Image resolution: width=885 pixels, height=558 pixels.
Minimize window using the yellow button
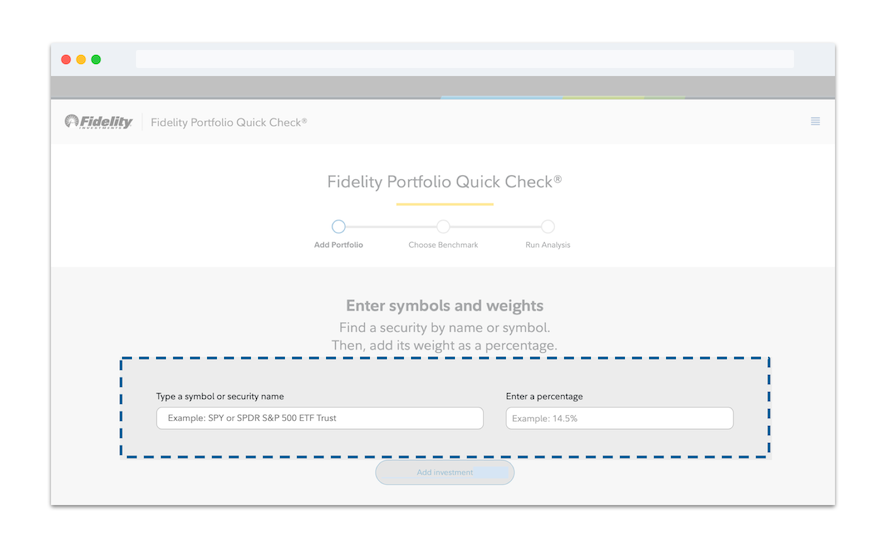[x=81, y=60]
